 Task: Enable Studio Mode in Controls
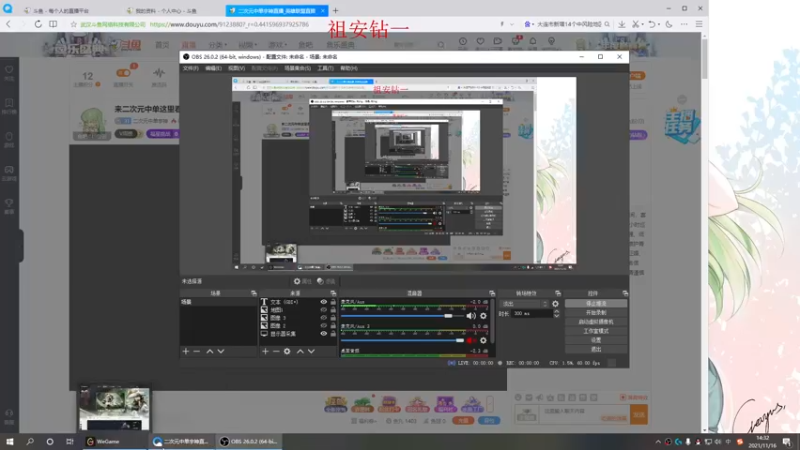coord(596,331)
